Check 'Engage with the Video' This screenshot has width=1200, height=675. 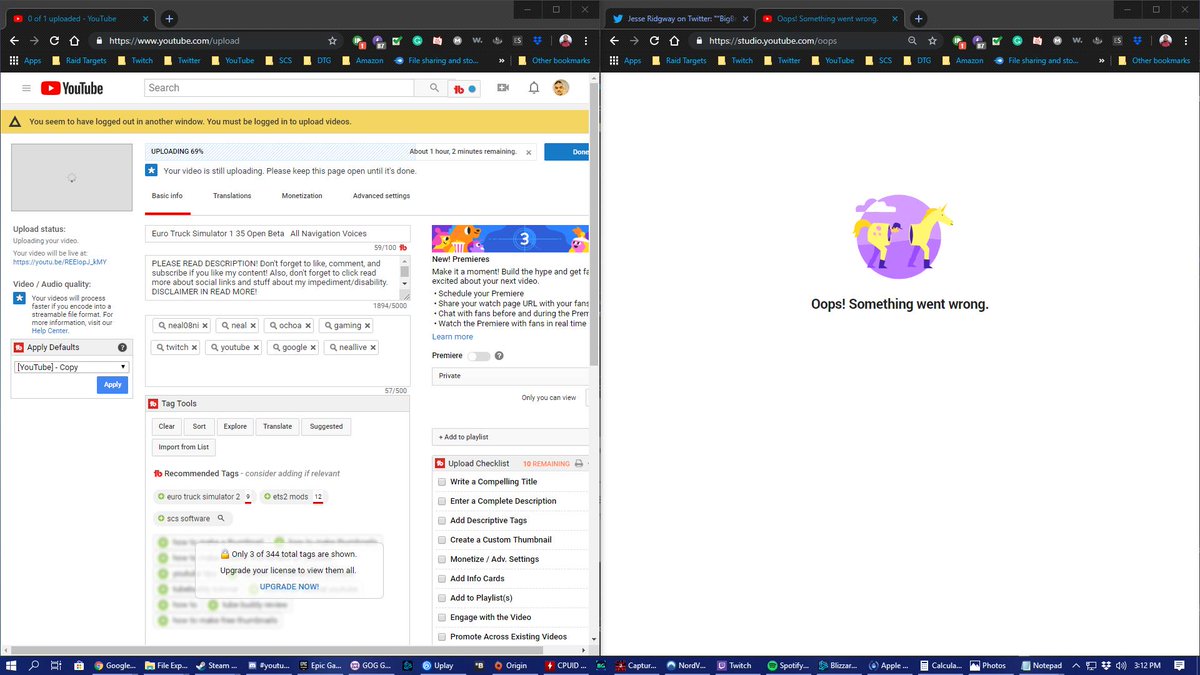point(442,617)
